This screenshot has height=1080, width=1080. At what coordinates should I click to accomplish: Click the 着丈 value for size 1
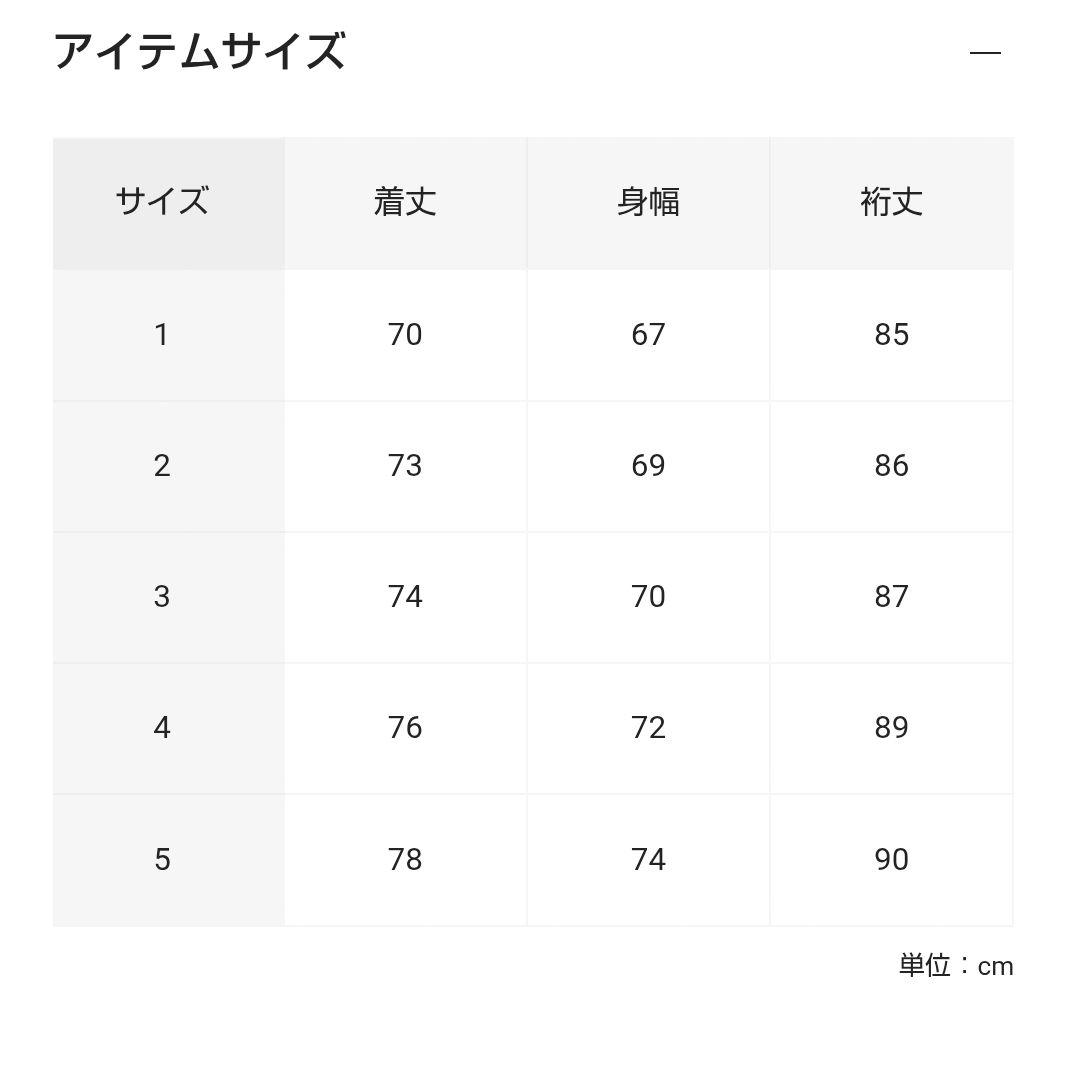pyautogui.click(x=405, y=335)
